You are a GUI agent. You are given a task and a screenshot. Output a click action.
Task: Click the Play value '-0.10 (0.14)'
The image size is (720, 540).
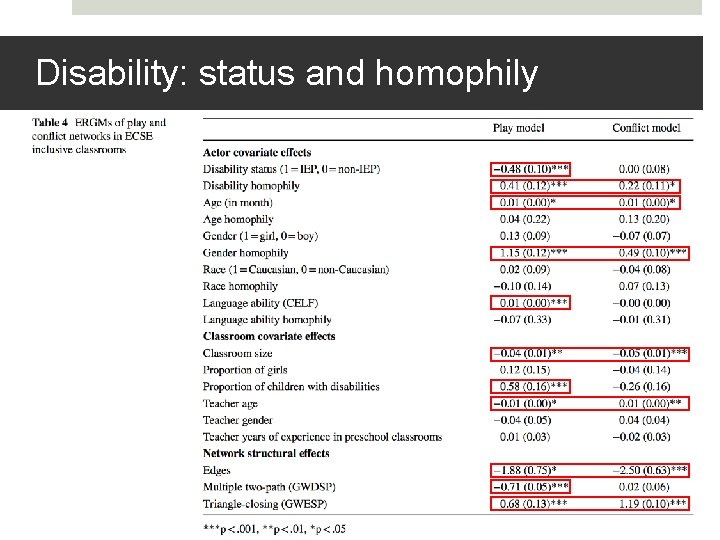522,286
